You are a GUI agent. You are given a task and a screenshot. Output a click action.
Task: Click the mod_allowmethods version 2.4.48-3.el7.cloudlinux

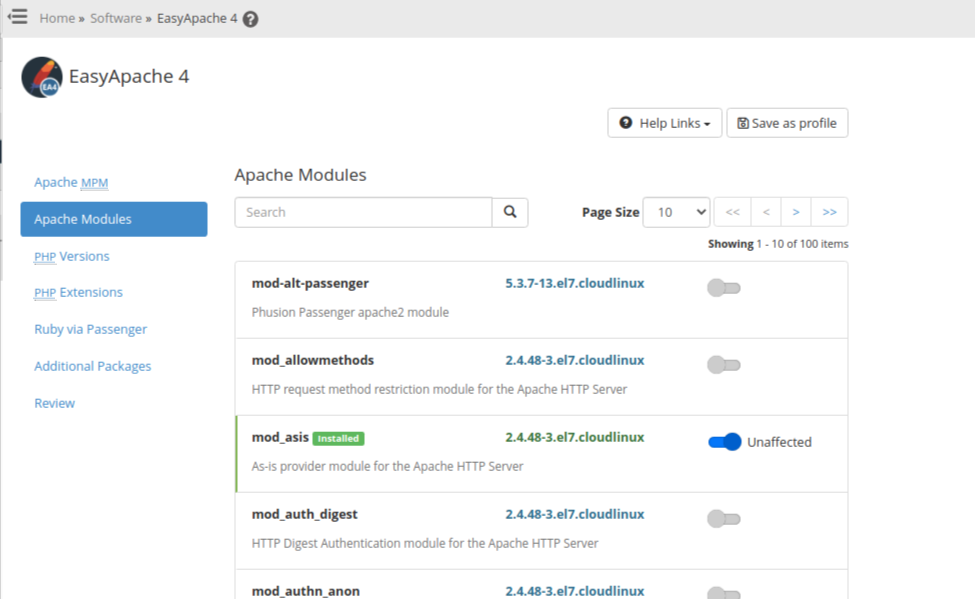[575, 360]
